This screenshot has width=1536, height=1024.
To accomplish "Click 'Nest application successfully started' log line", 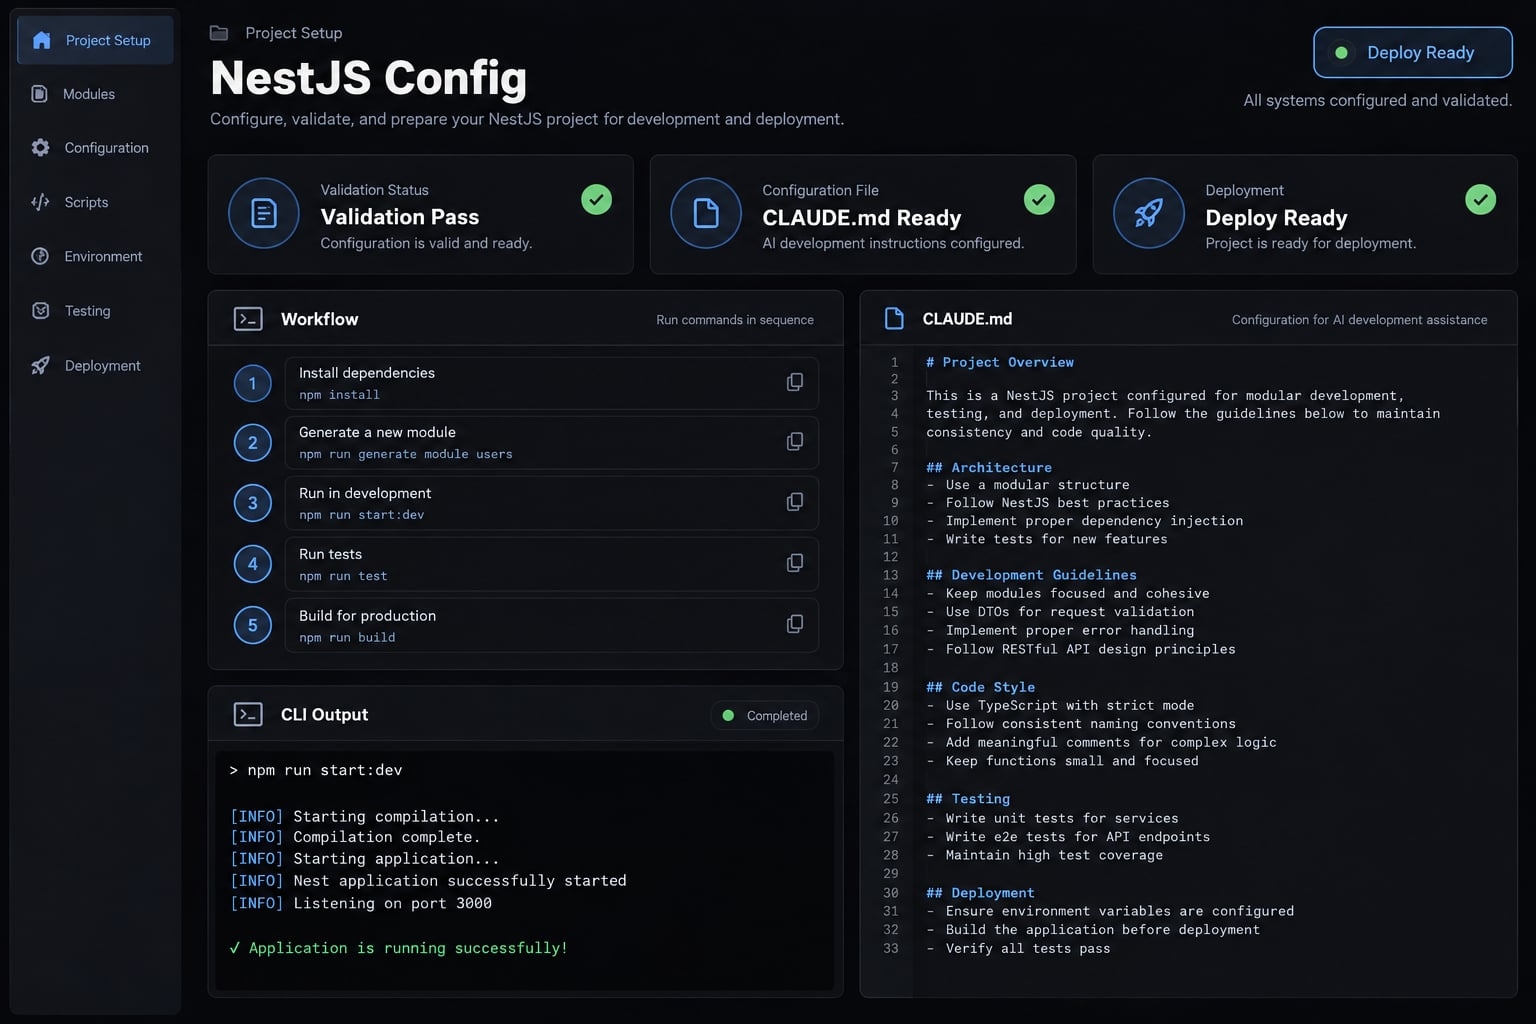I will pyautogui.click(x=428, y=881).
